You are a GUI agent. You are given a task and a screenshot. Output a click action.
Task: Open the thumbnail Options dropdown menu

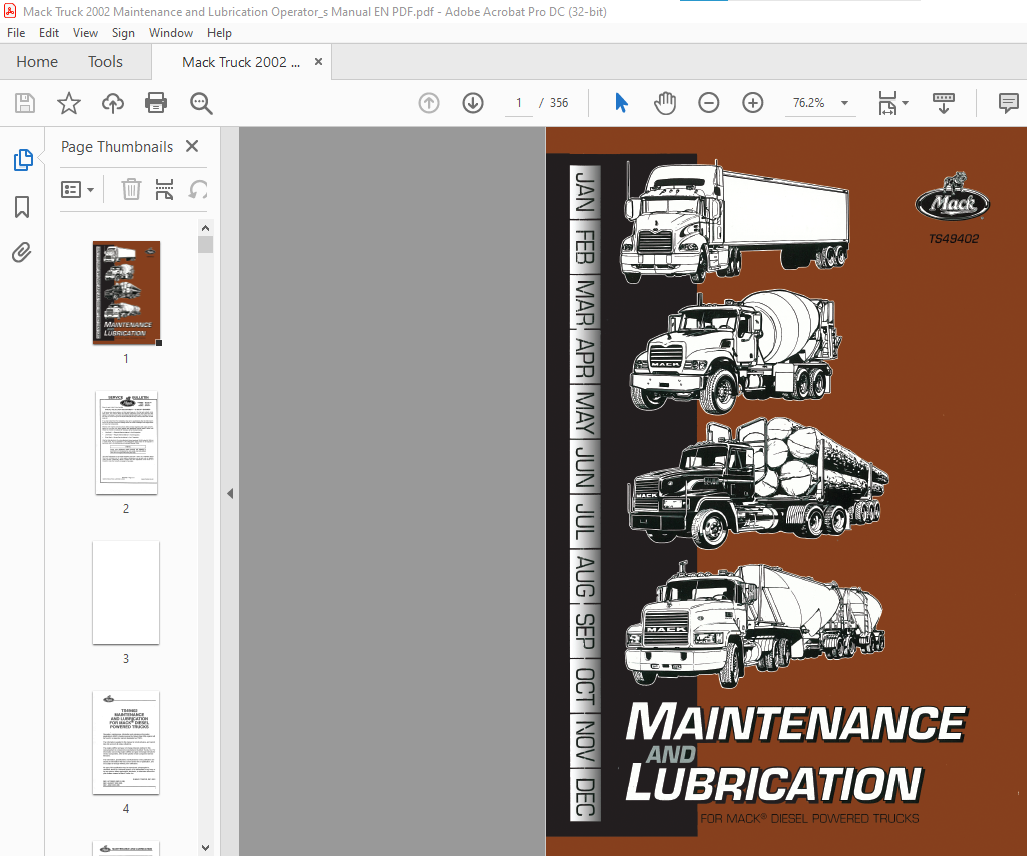[x=77, y=190]
